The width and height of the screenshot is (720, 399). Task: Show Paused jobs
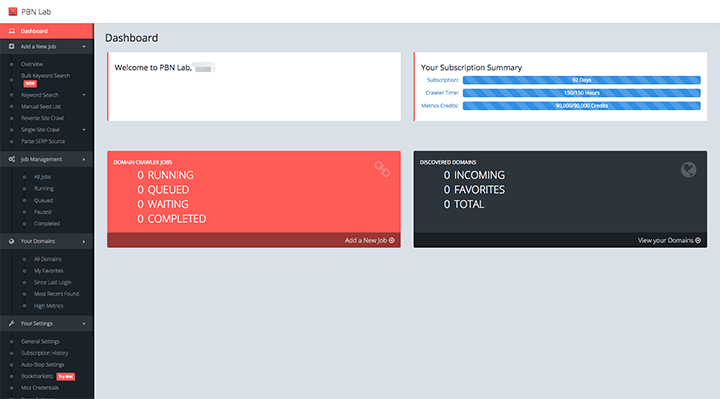42,212
